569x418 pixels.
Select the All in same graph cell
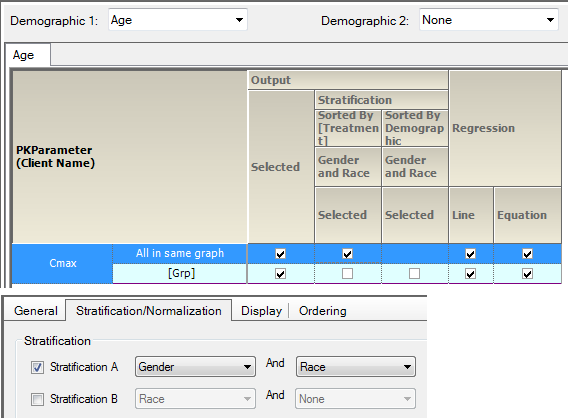pos(180,253)
